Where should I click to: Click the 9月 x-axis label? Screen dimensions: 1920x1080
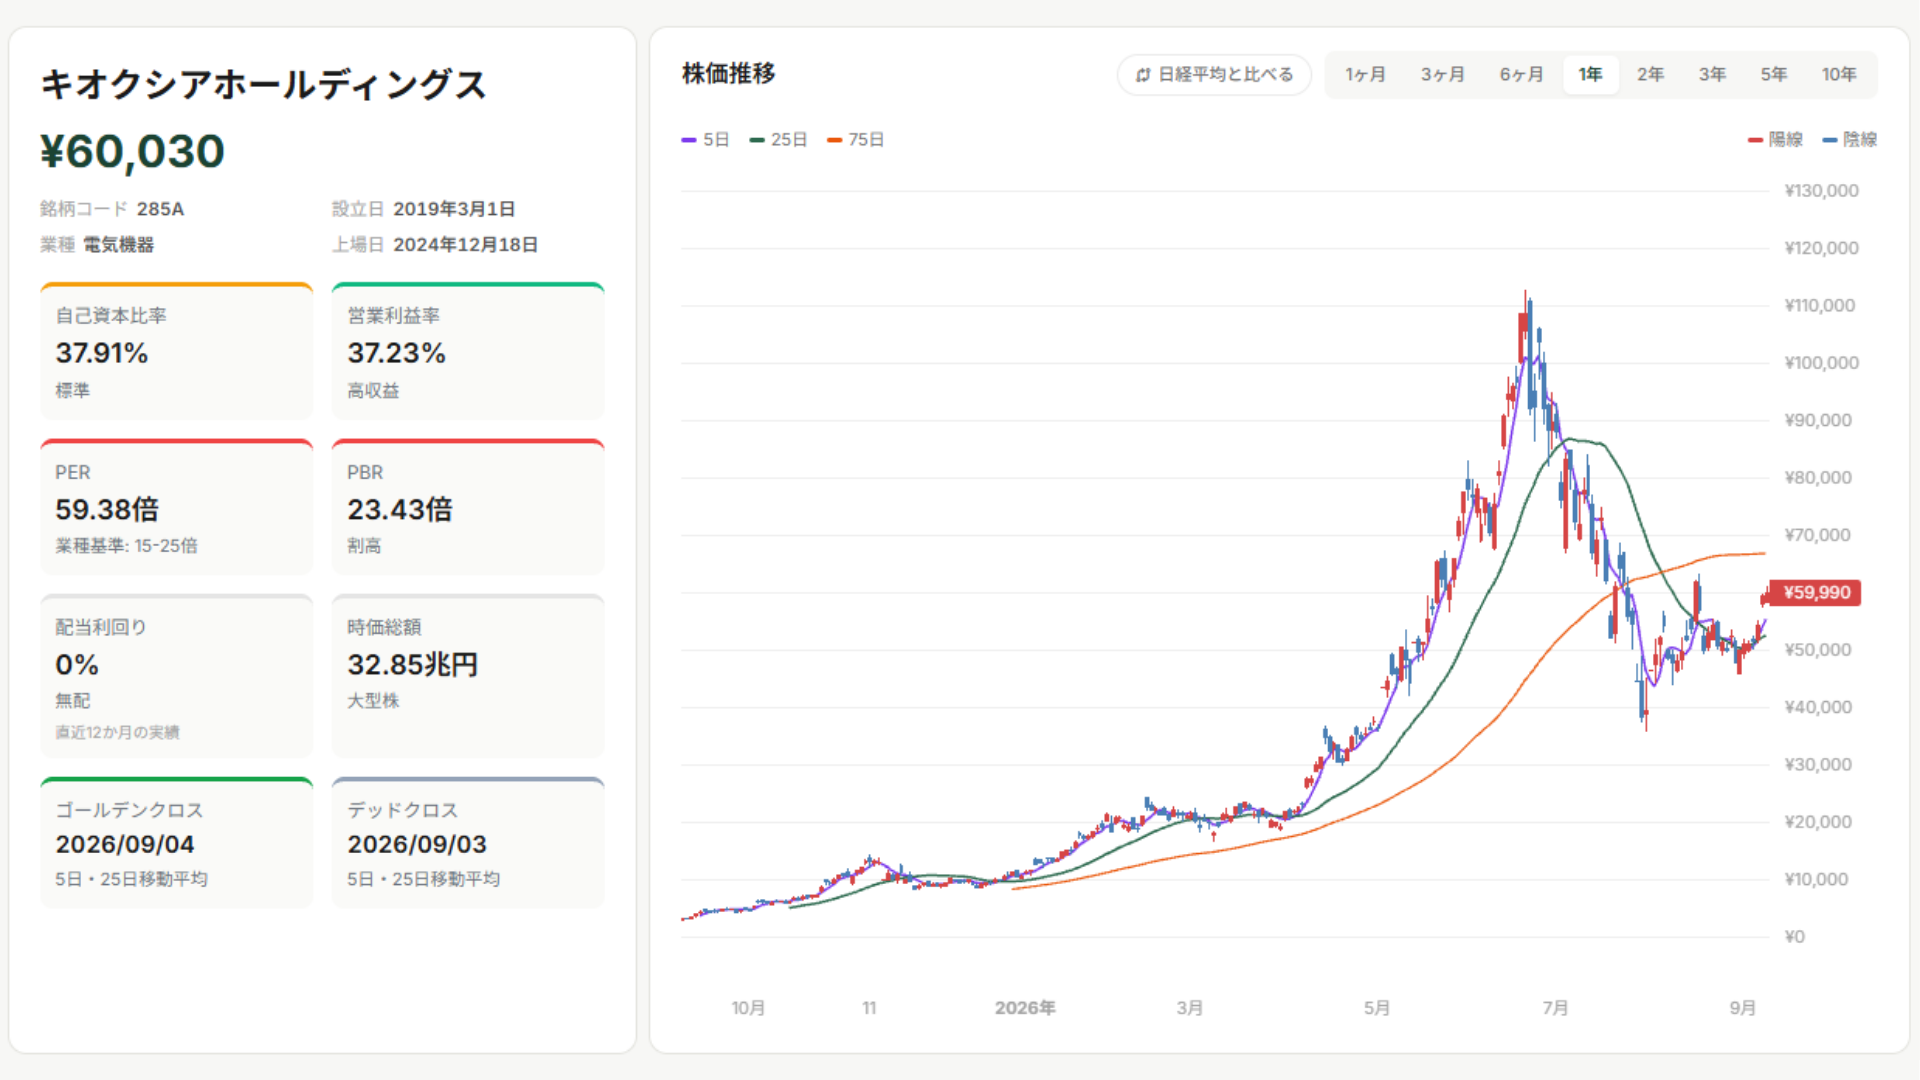point(1743,1008)
